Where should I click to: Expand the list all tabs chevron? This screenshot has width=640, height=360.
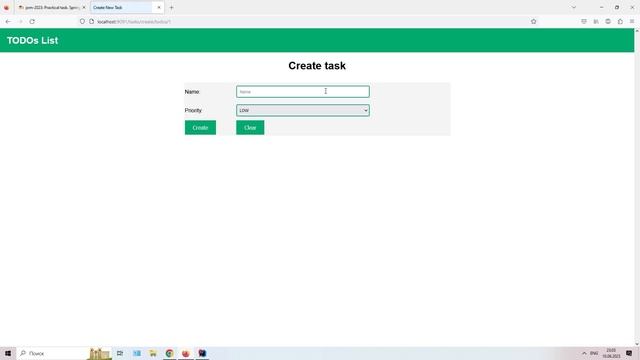click(x=573, y=7)
